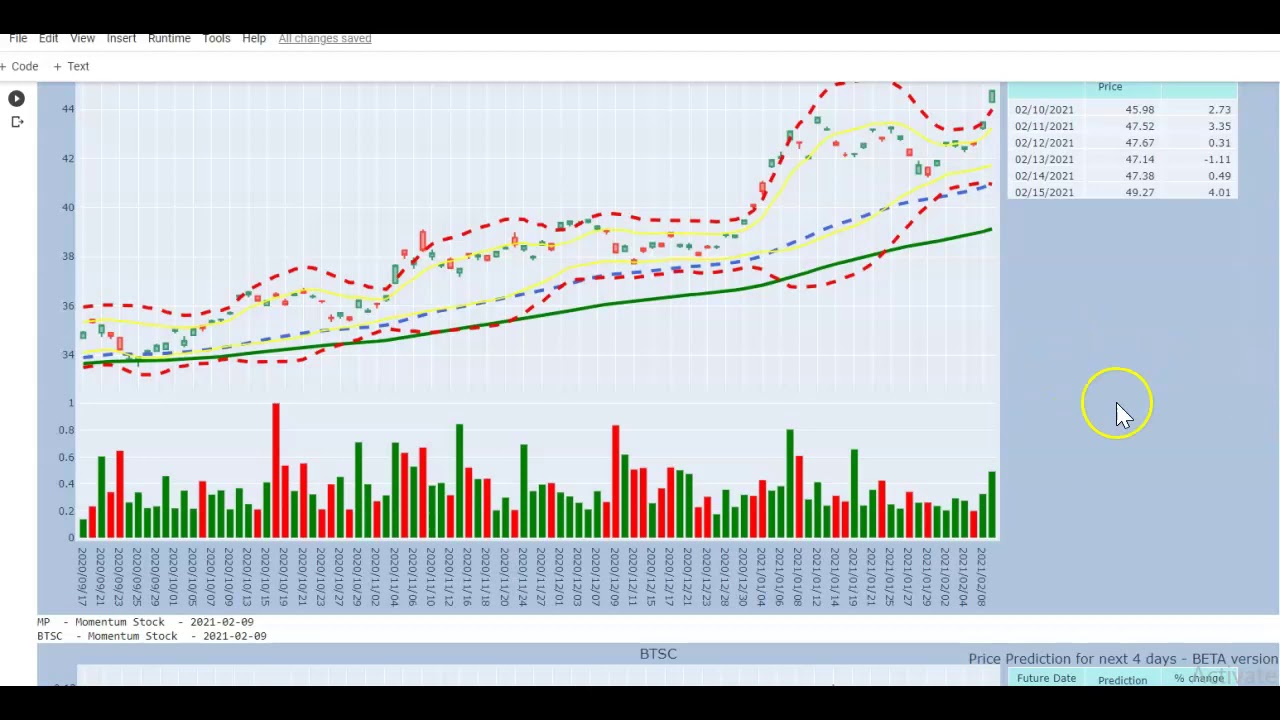The height and width of the screenshot is (720, 1280).
Task: Select the 02/10/2021 date cell
Action: (x=1044, y=110)
